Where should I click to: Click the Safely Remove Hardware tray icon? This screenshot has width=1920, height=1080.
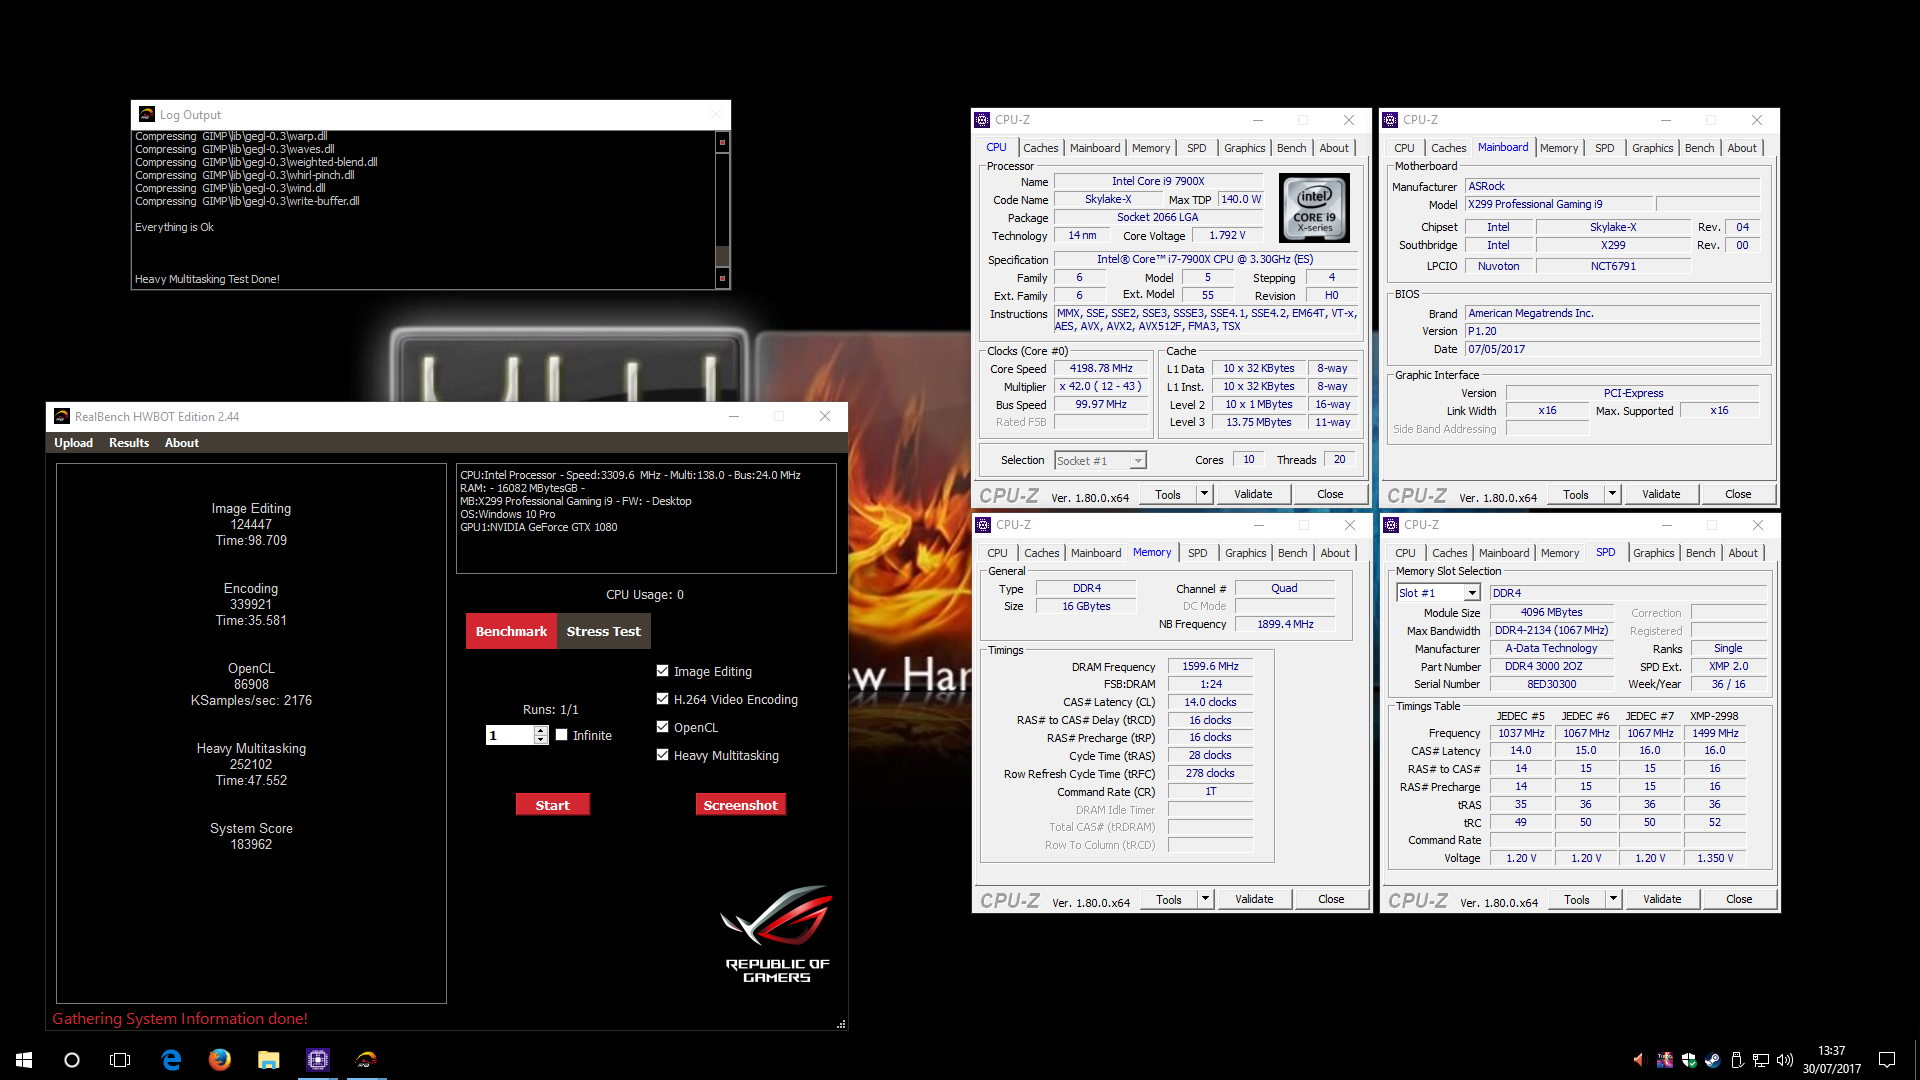coord(1737,1060)
